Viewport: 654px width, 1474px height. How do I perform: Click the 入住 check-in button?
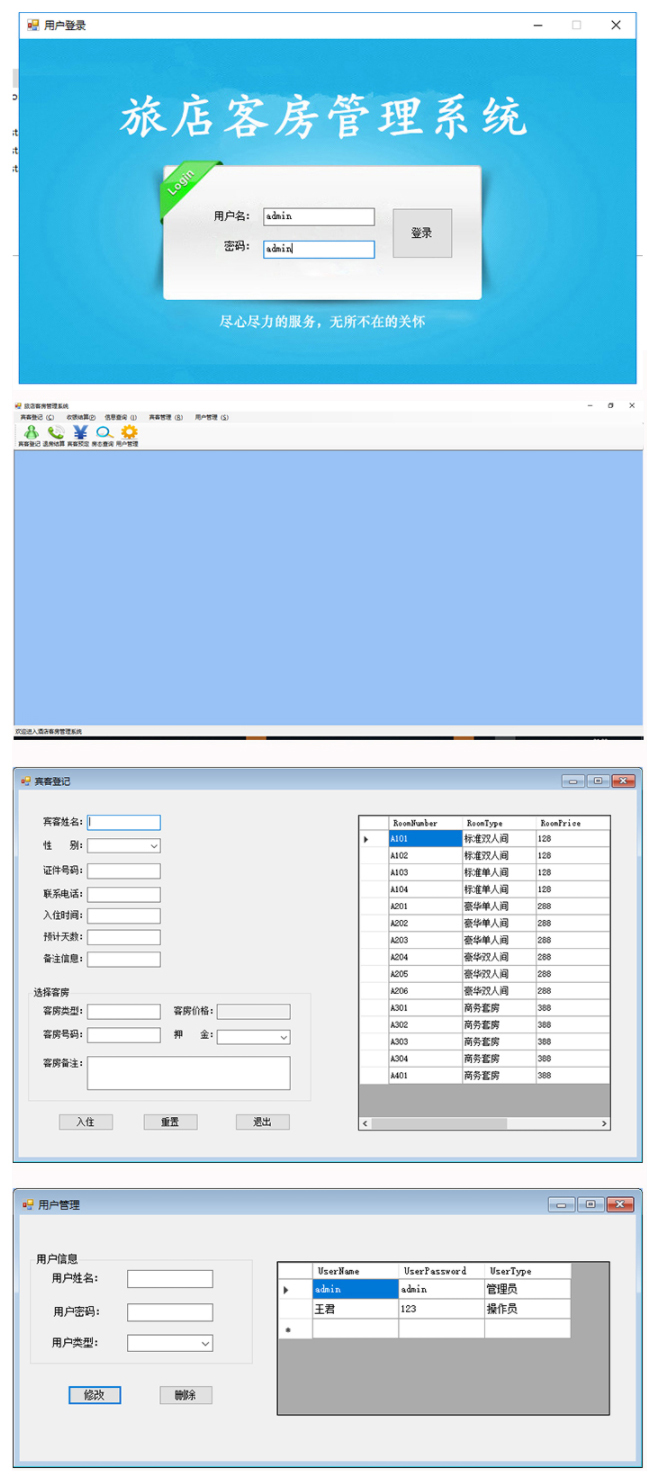coord(85,1122)
